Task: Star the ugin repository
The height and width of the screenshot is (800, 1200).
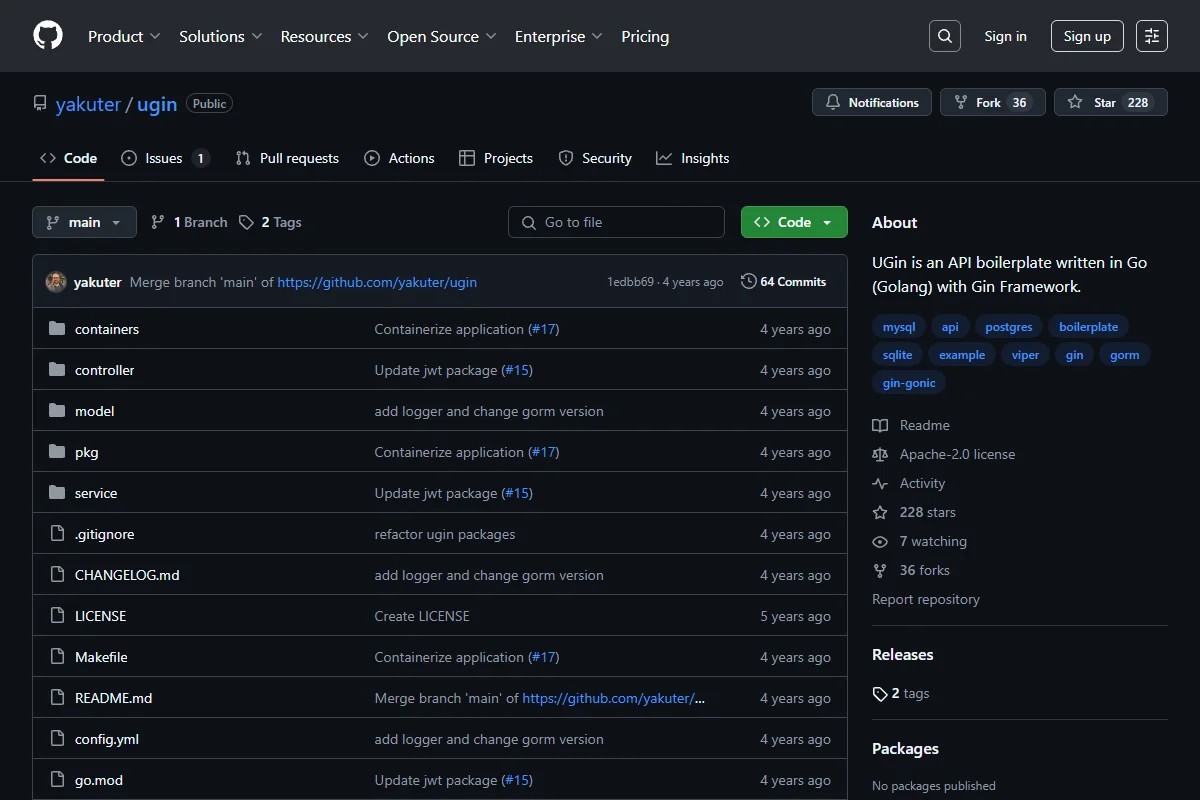Action: (x=1110, y=102)
